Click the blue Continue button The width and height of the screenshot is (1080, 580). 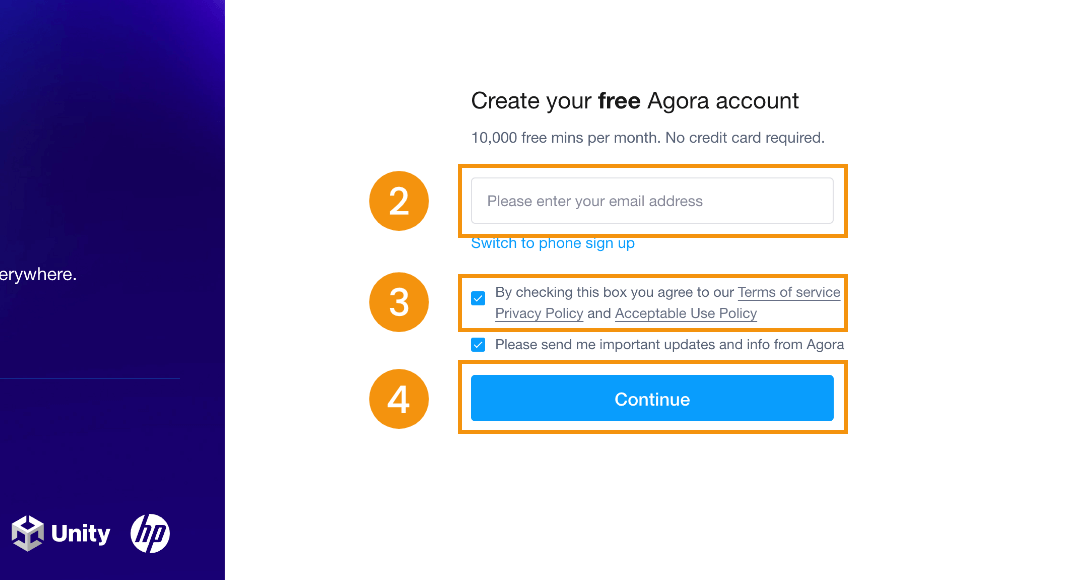(x=652, y=398)
